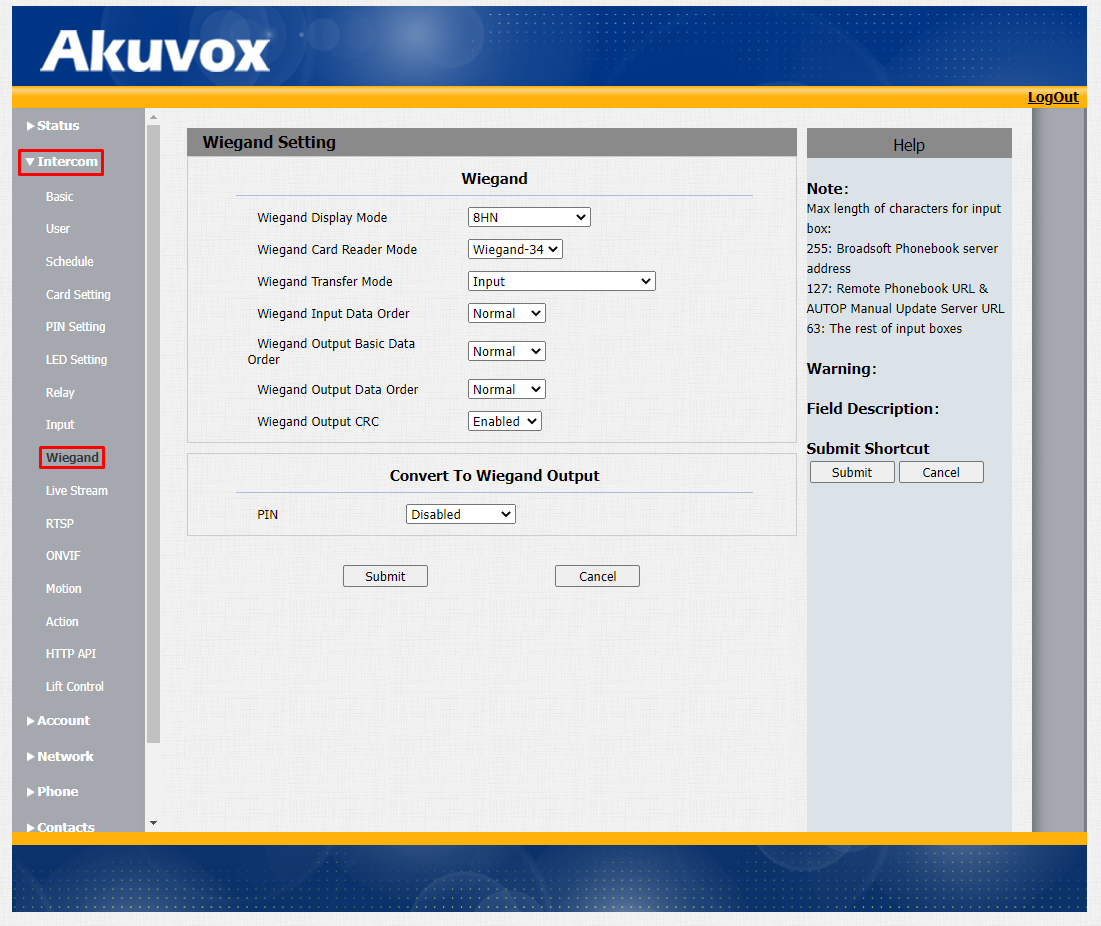Click the main Submit button below the form
1101x926 pixels.
pyautogui.click(x=385, y=576)
